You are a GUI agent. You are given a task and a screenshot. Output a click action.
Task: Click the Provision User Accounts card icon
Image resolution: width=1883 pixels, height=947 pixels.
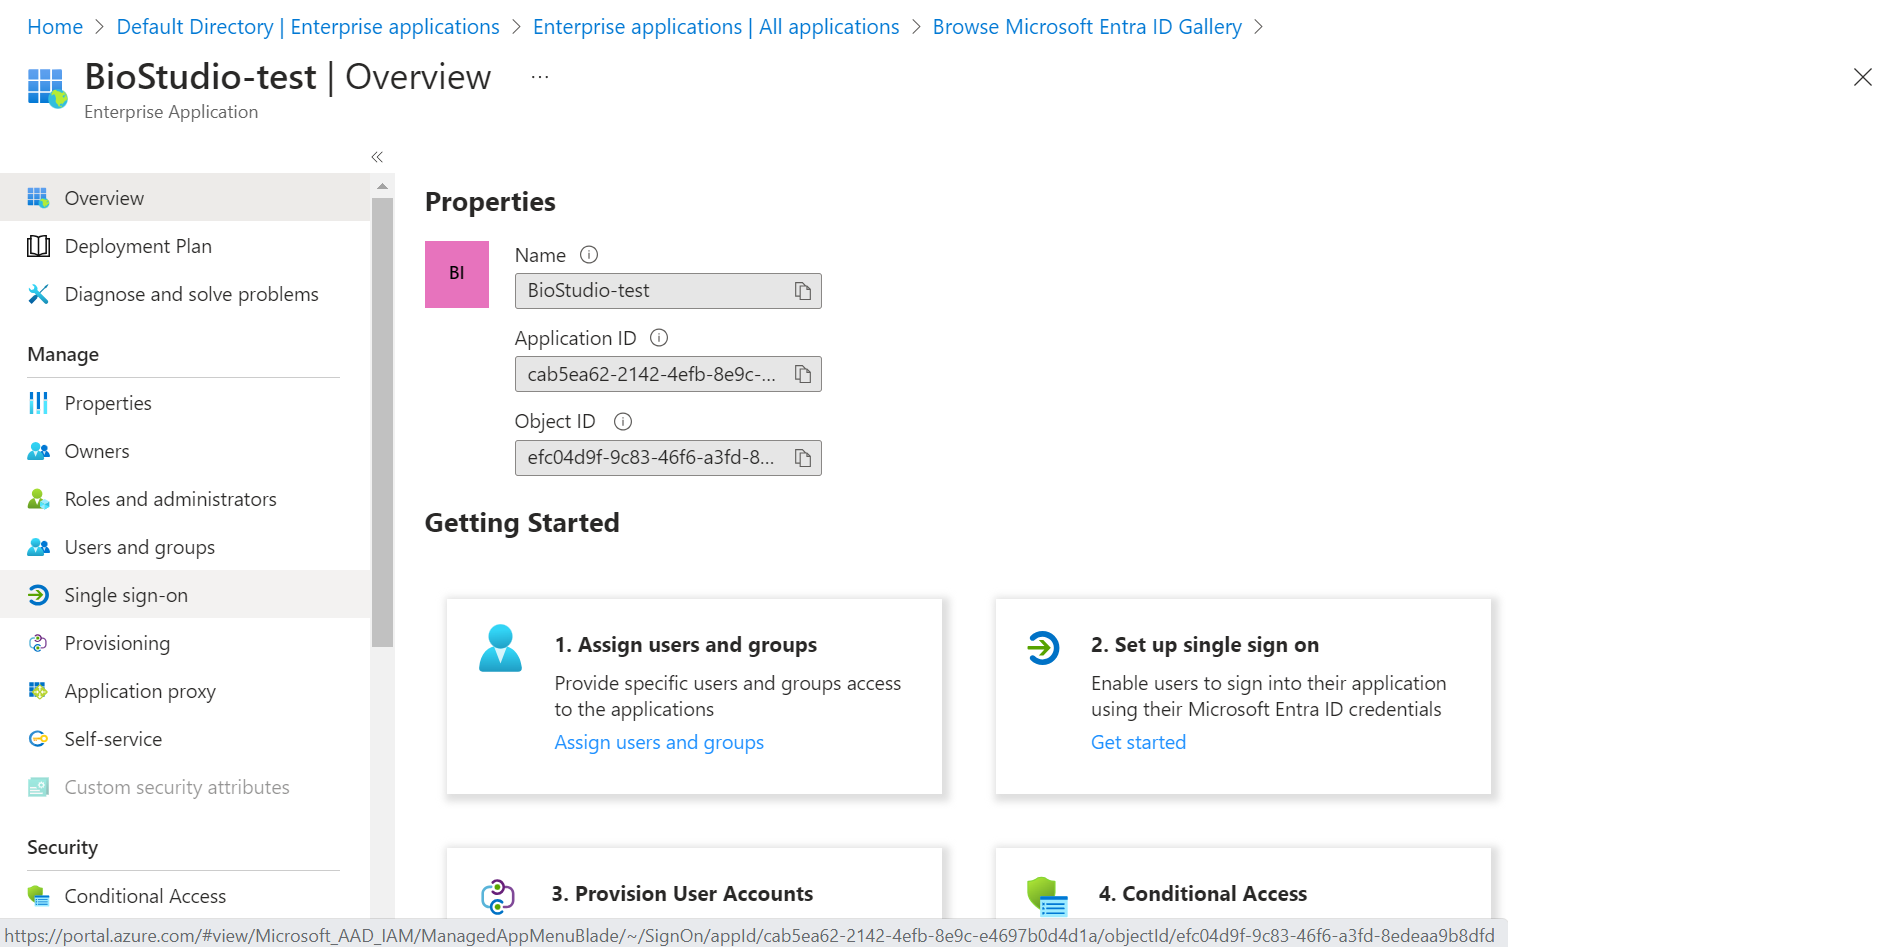(x=498, y=896)
